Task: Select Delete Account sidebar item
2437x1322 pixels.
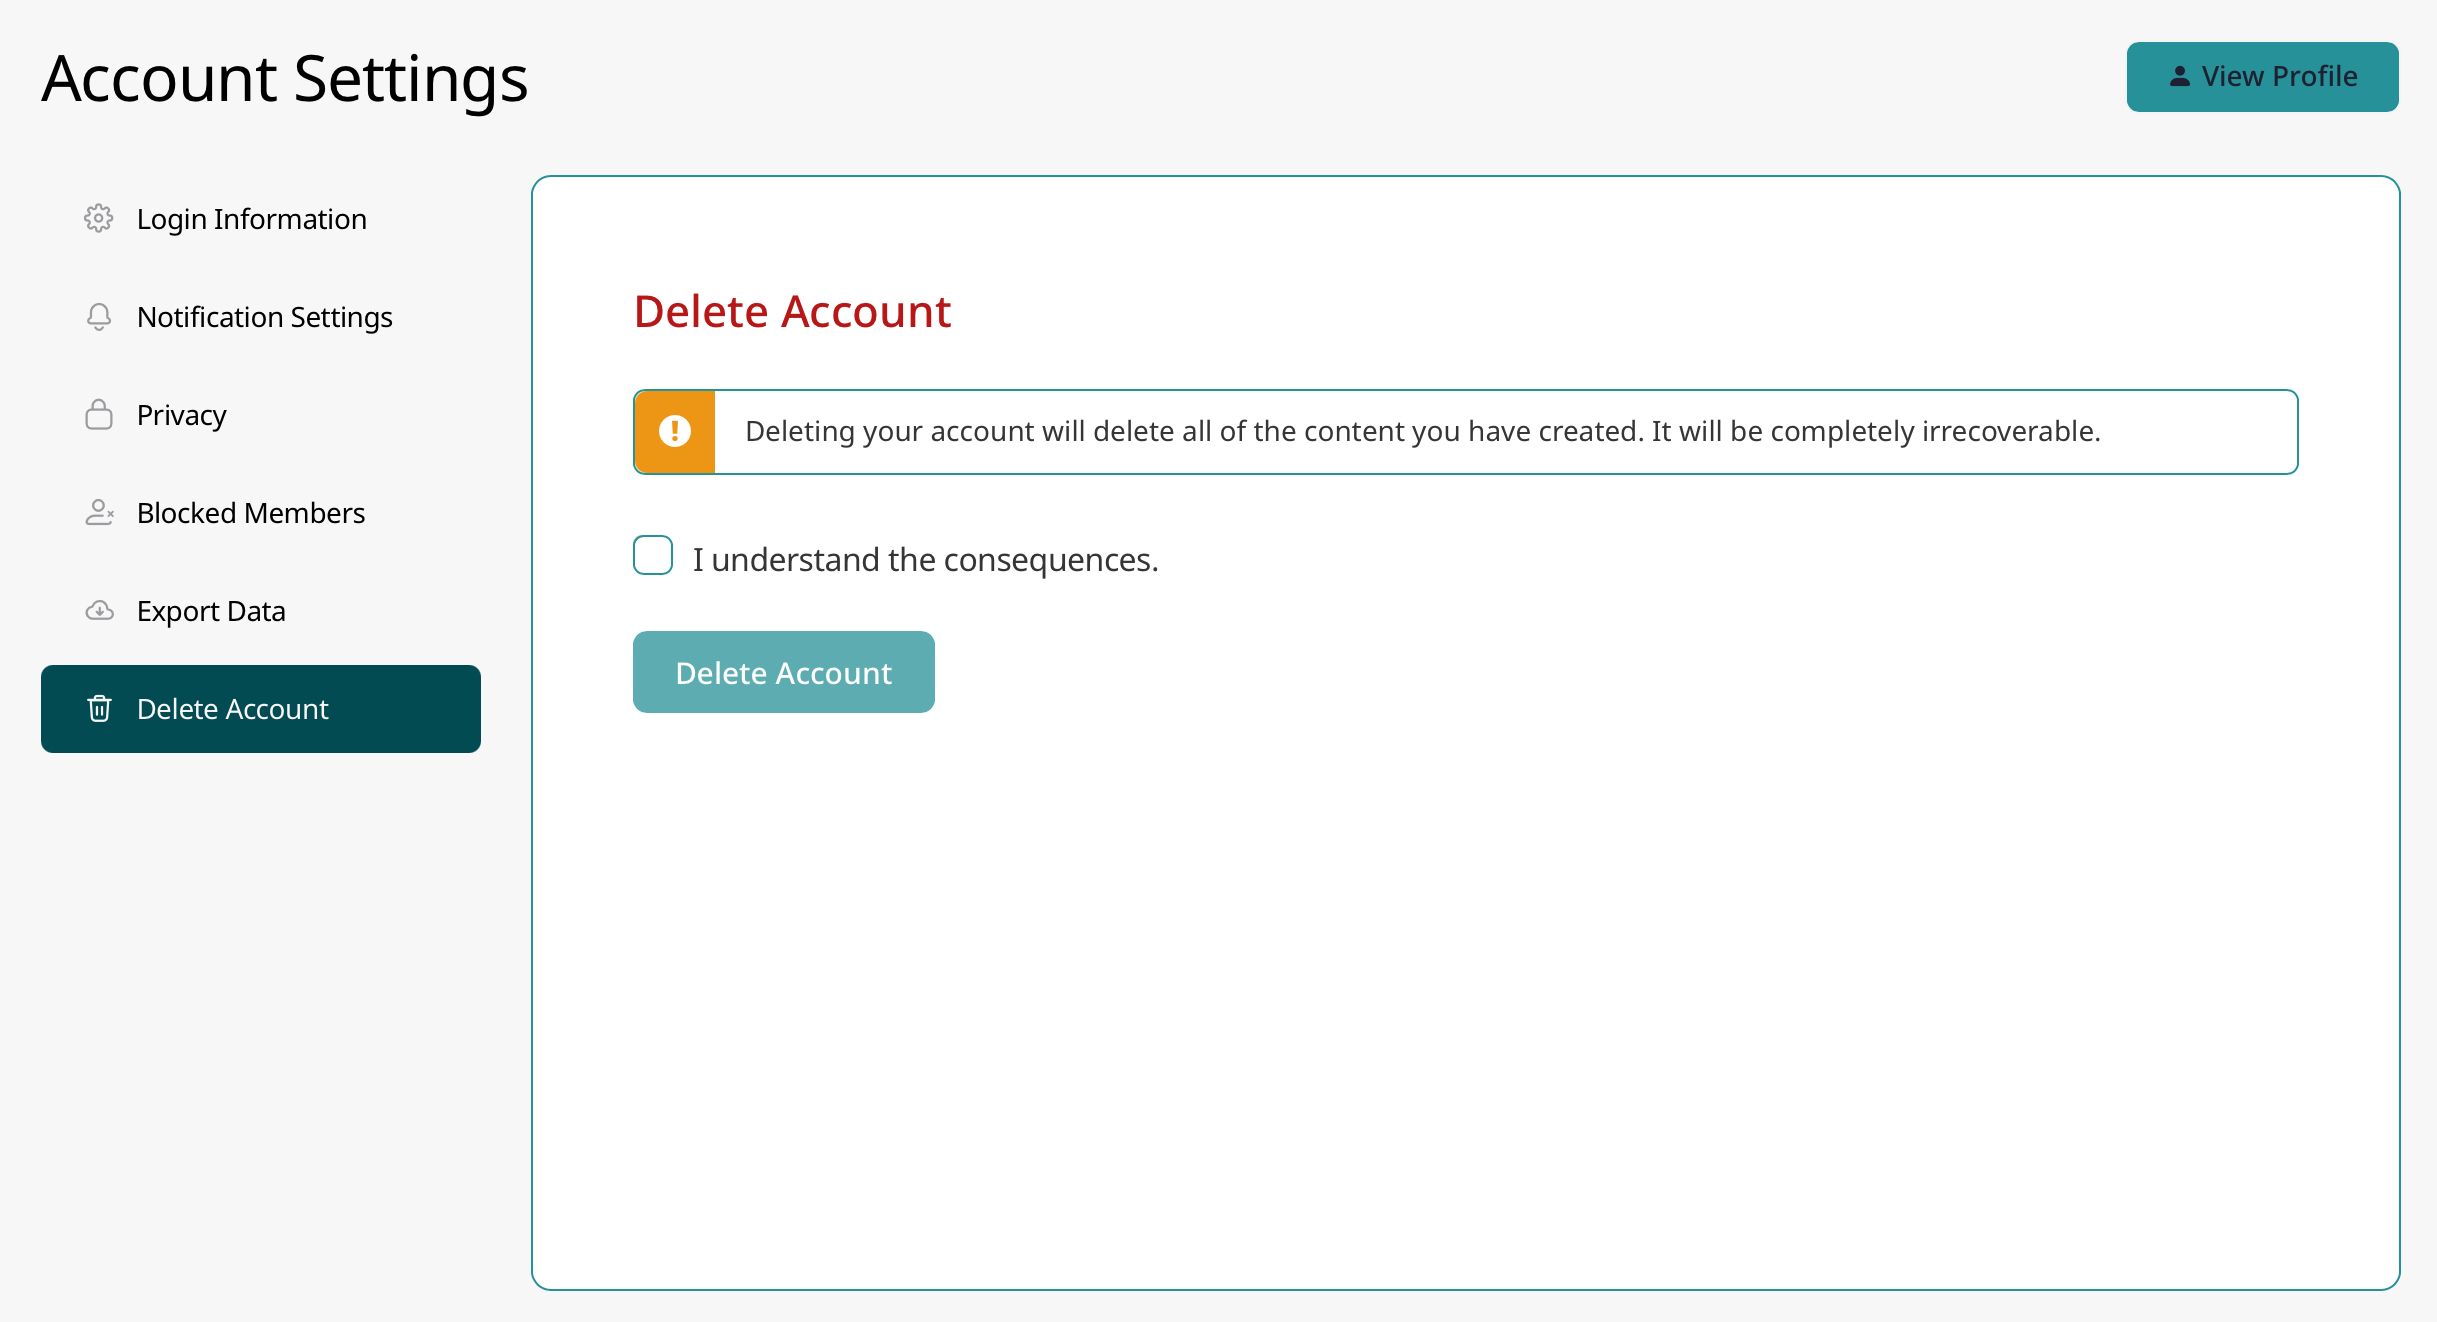Action: 260,708
